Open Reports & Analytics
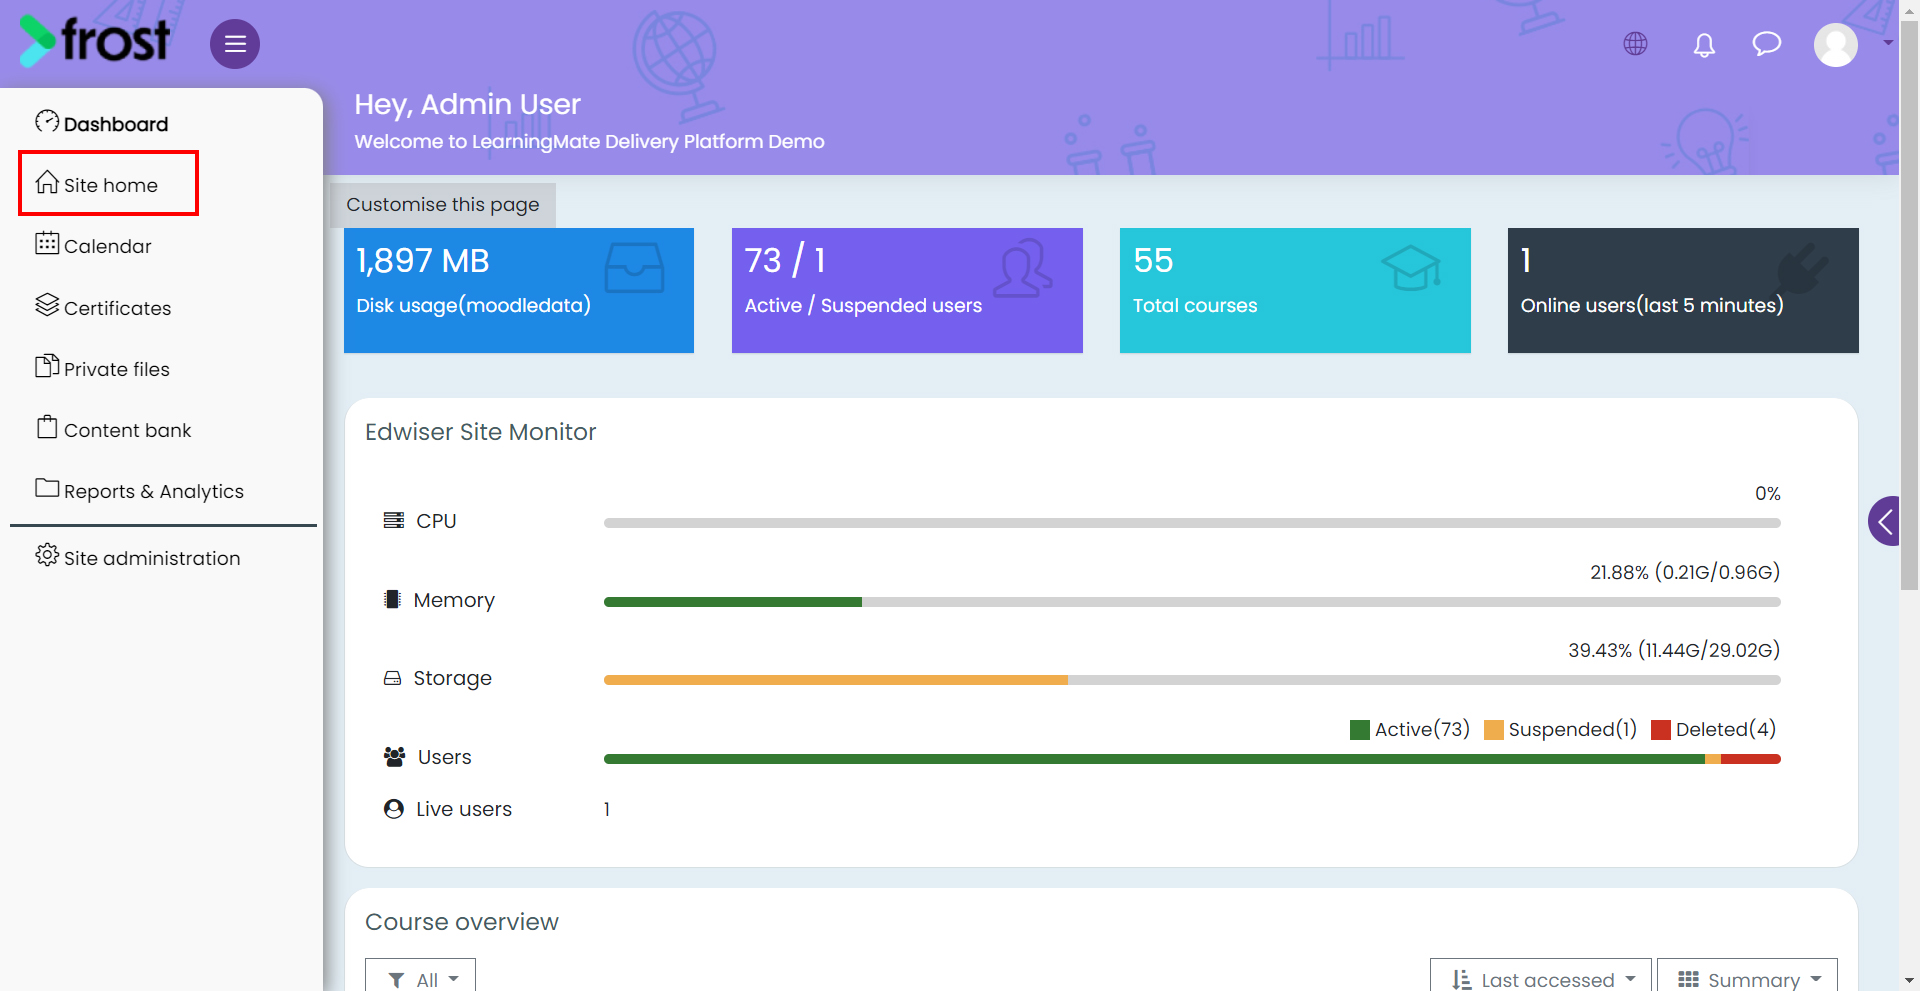The image size is (1920, 991). pyautogui.click(x=140, y=490)
